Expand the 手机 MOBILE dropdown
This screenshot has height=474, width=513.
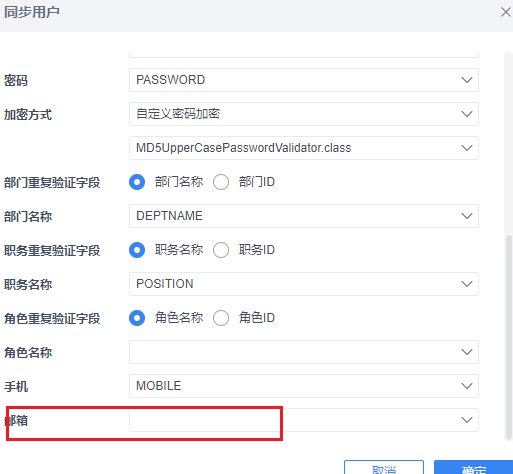pyautogui.click(x=304, y=386)
